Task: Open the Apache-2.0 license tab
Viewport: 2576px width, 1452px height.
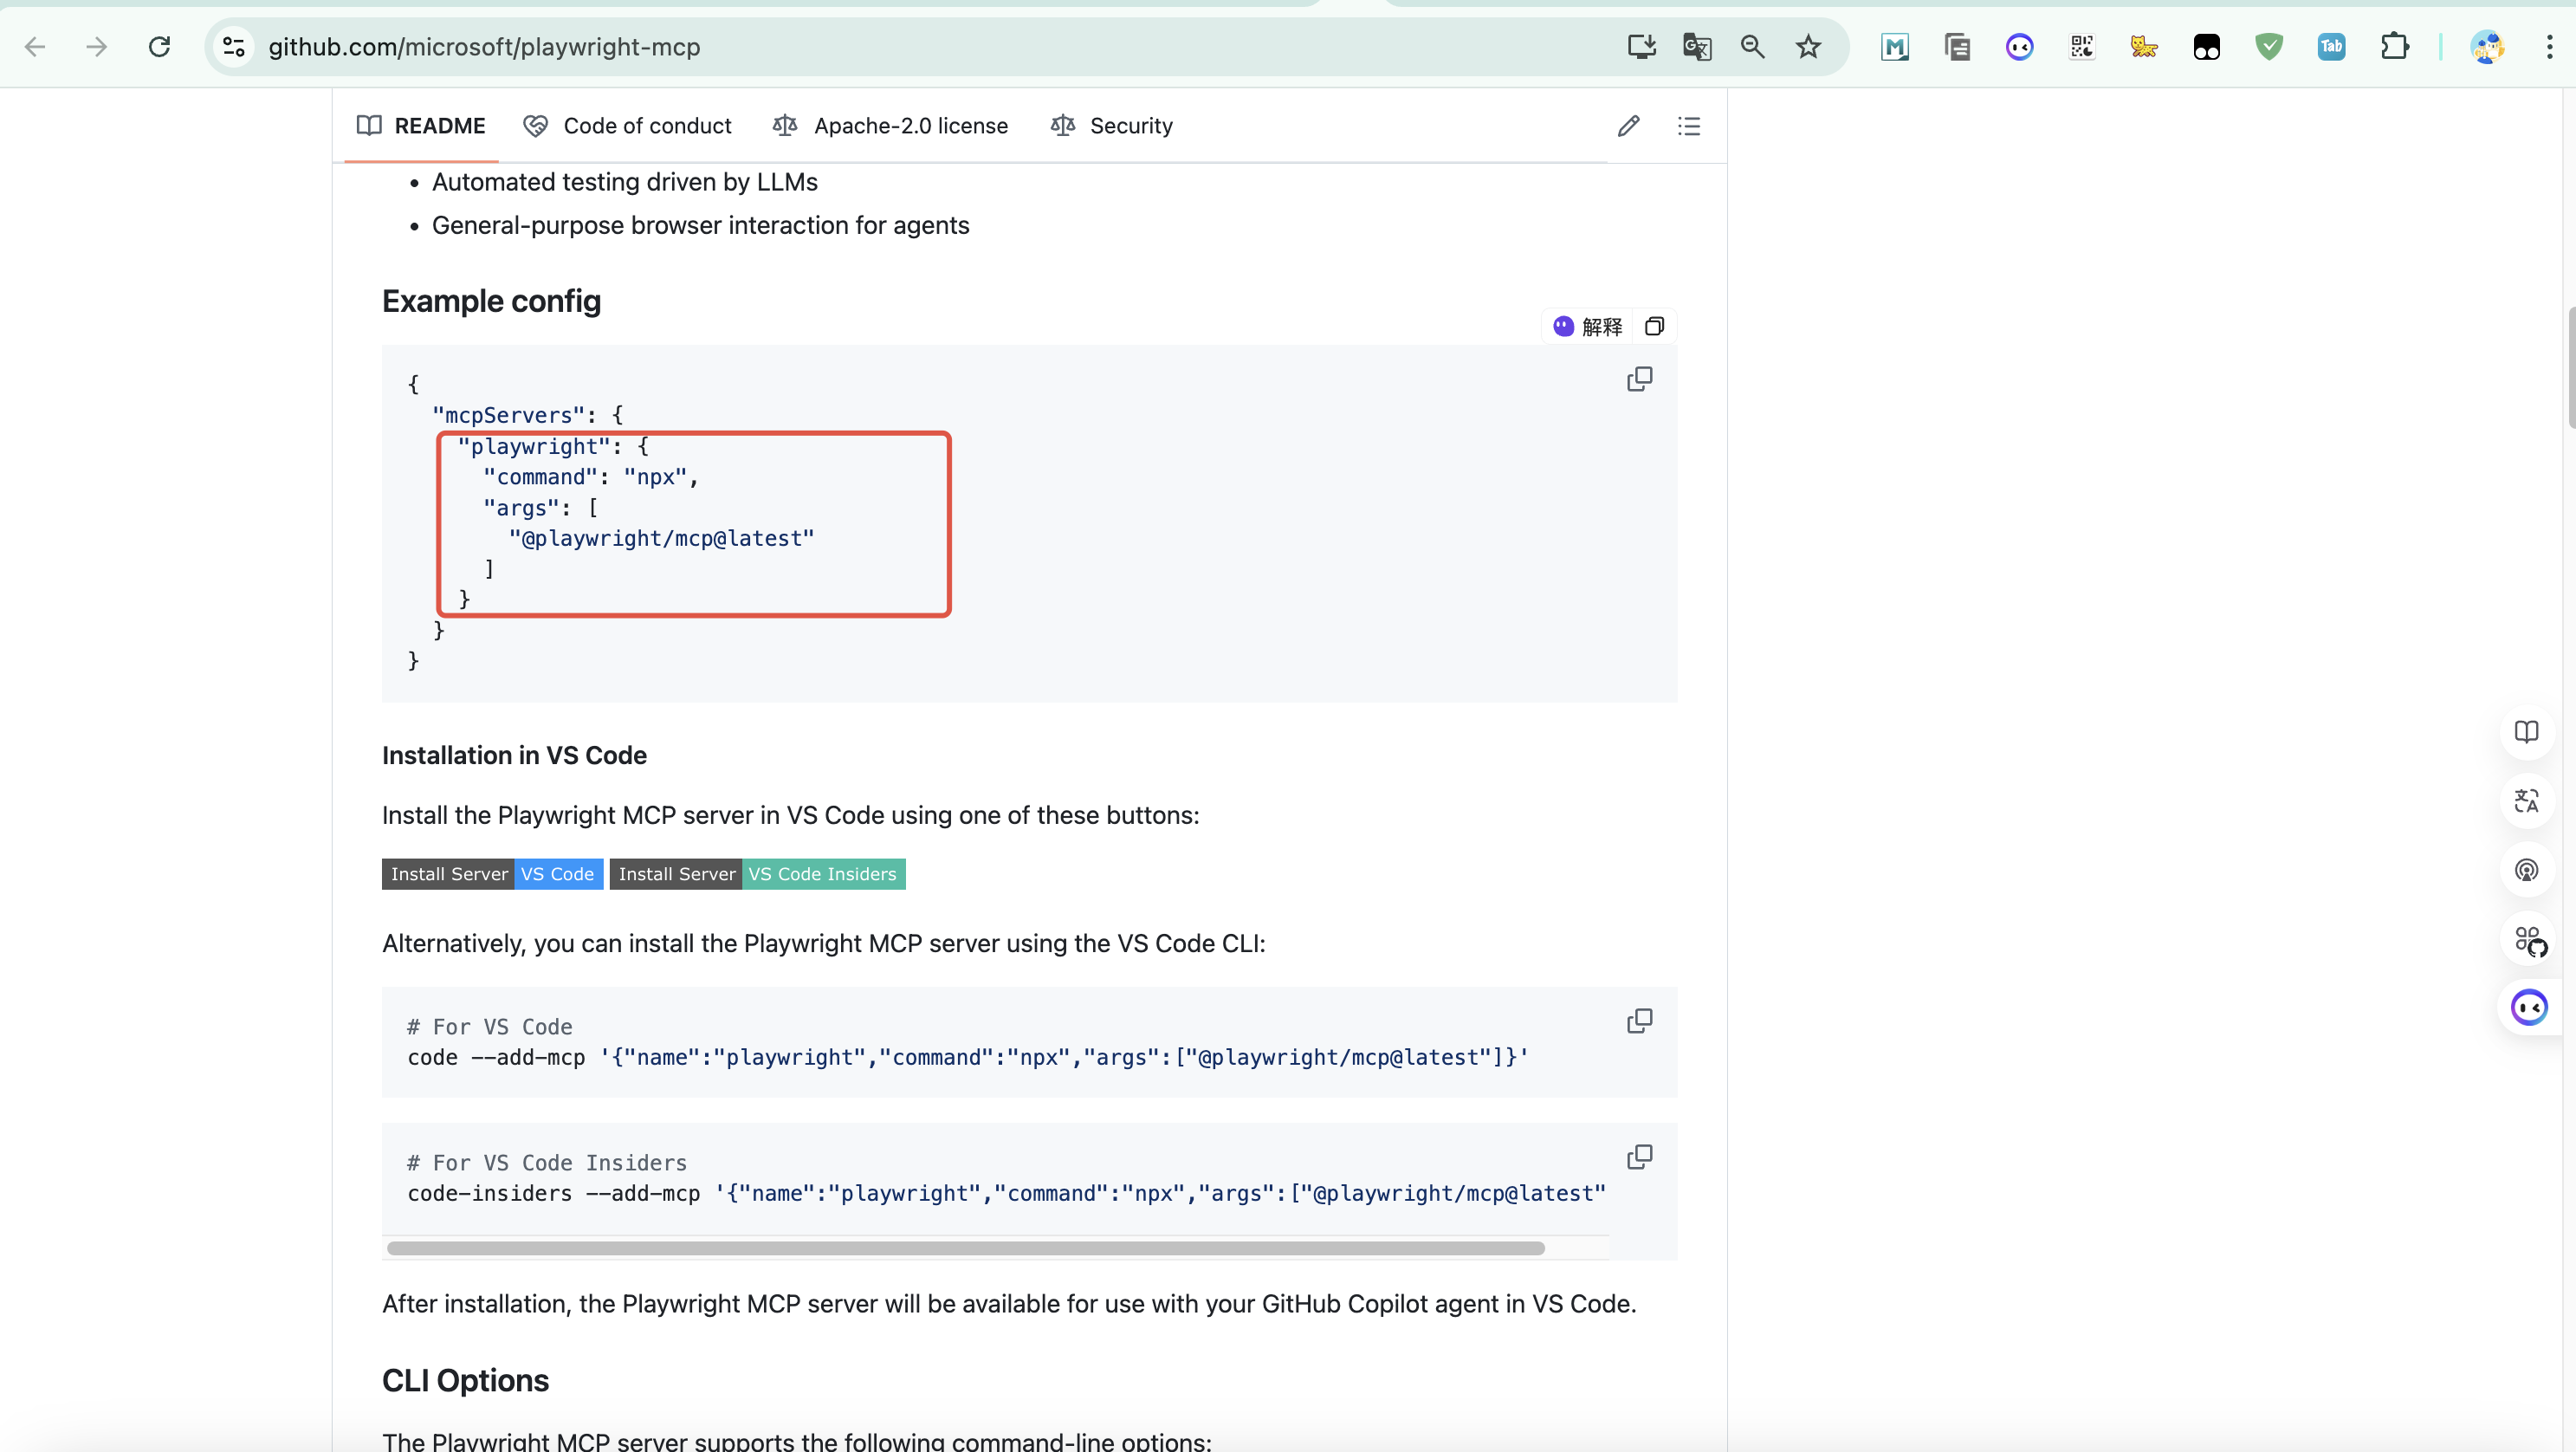Action: click(x=890, y=126)
